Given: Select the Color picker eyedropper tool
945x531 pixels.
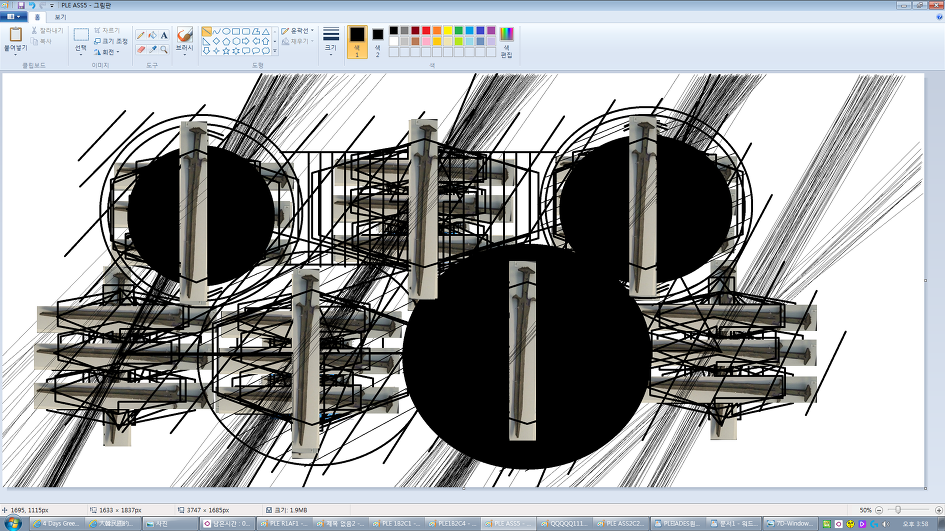Looking at the screenshot, I should coord(152,49).
